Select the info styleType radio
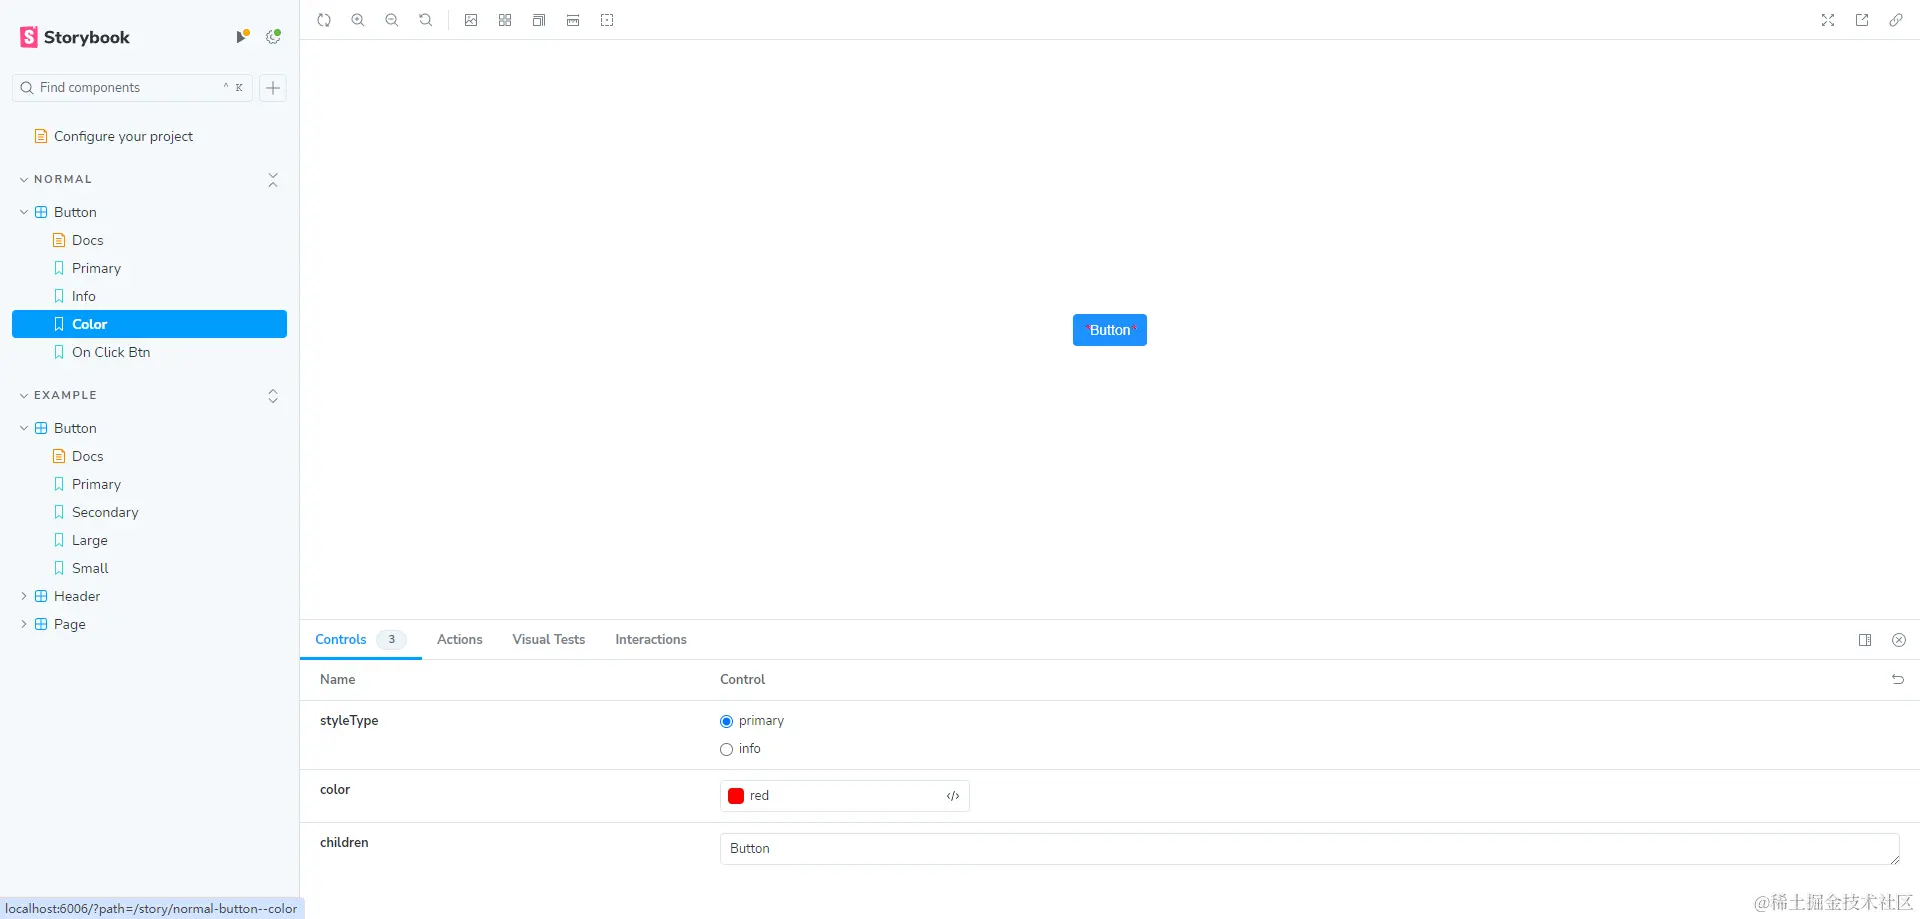The width and height of the screenshot is (1920, 919). [726, 749]
